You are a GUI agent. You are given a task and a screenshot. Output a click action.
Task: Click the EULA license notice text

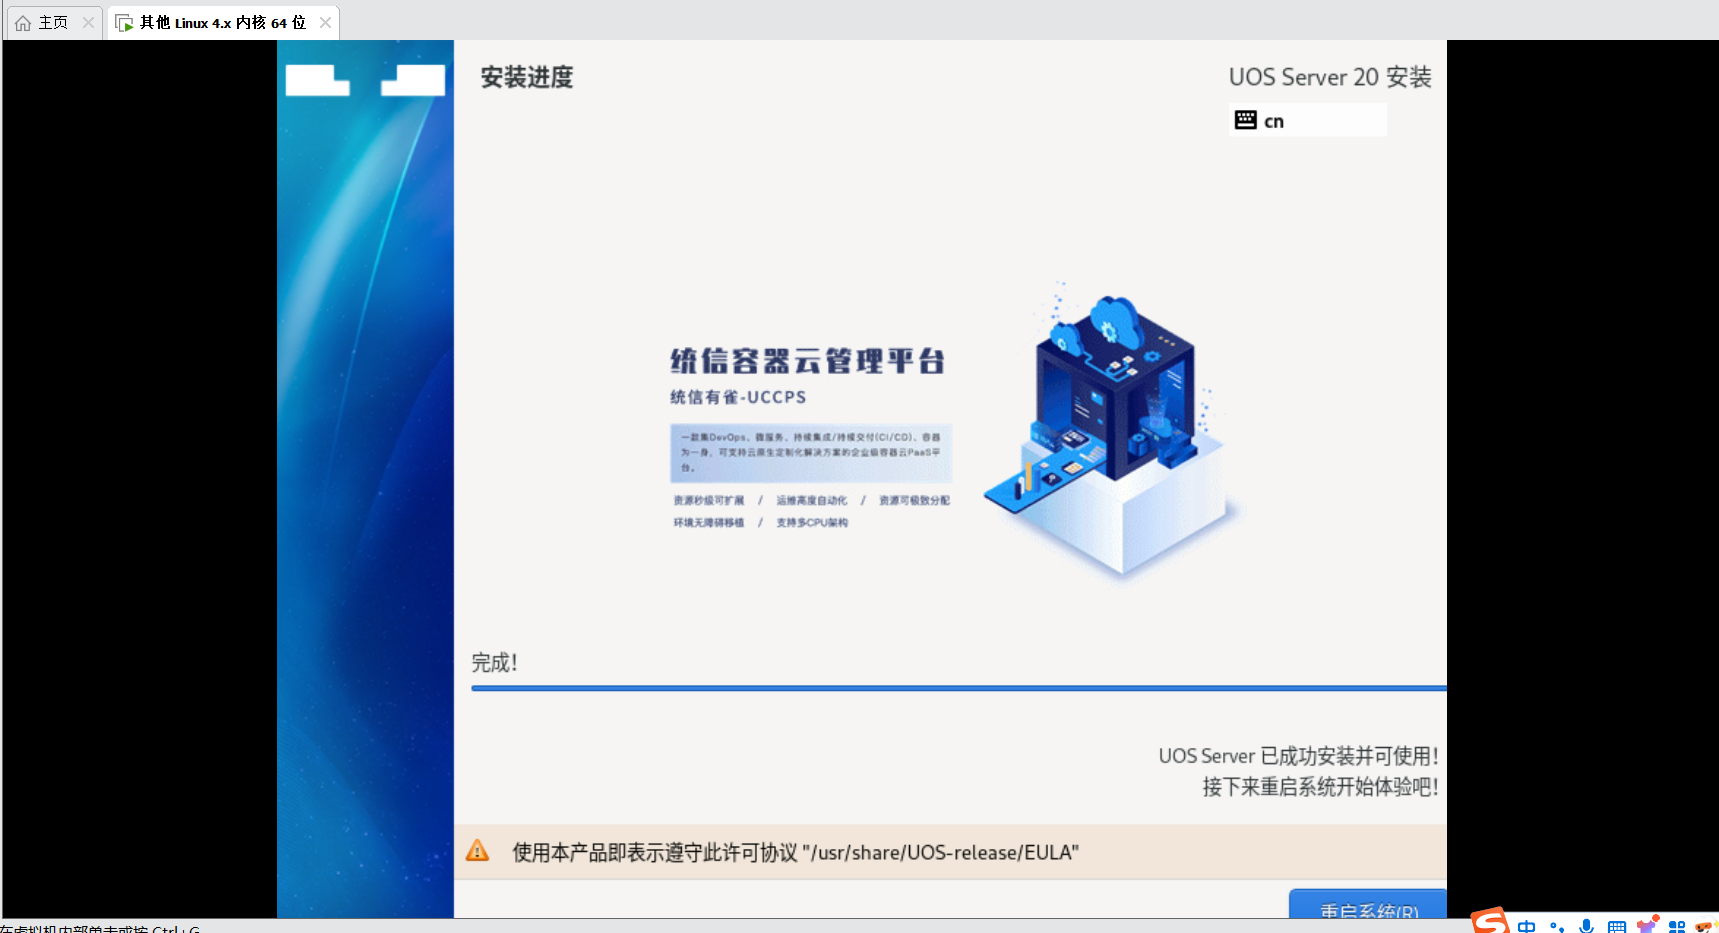pyautogui.click(x=795, y=852)
